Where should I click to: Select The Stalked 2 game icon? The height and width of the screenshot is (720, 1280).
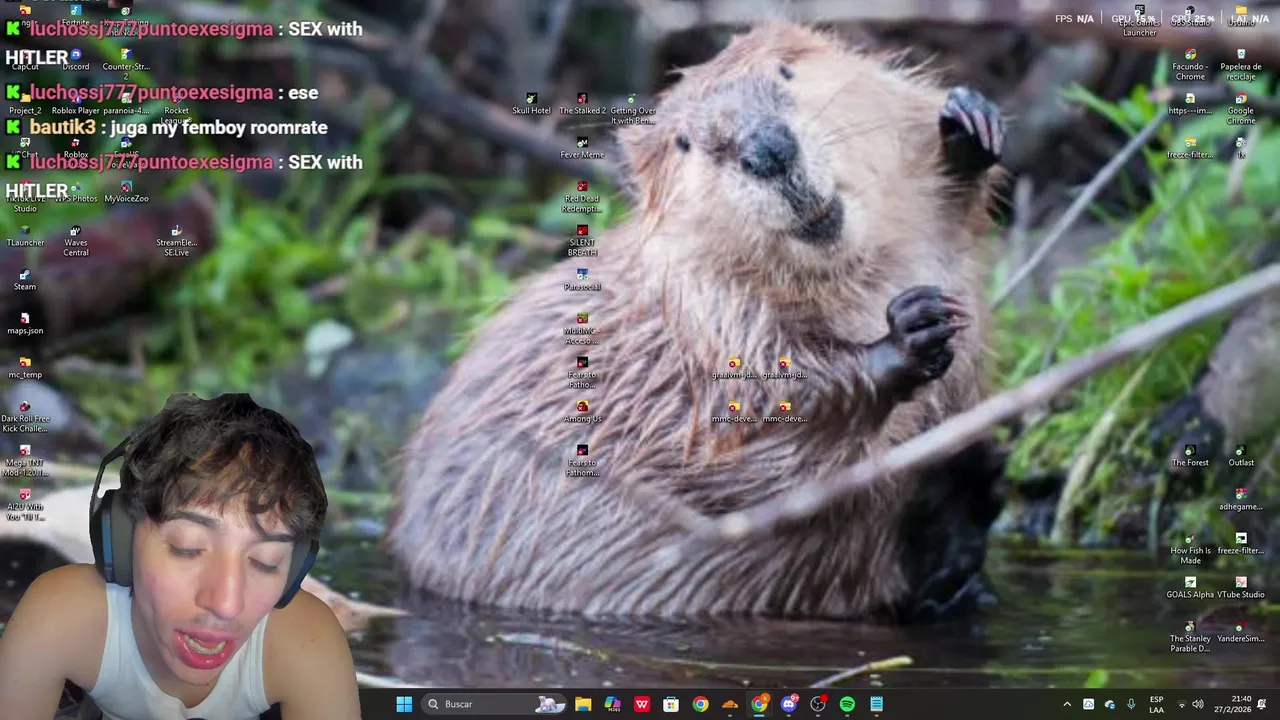(x=582, y=104)
